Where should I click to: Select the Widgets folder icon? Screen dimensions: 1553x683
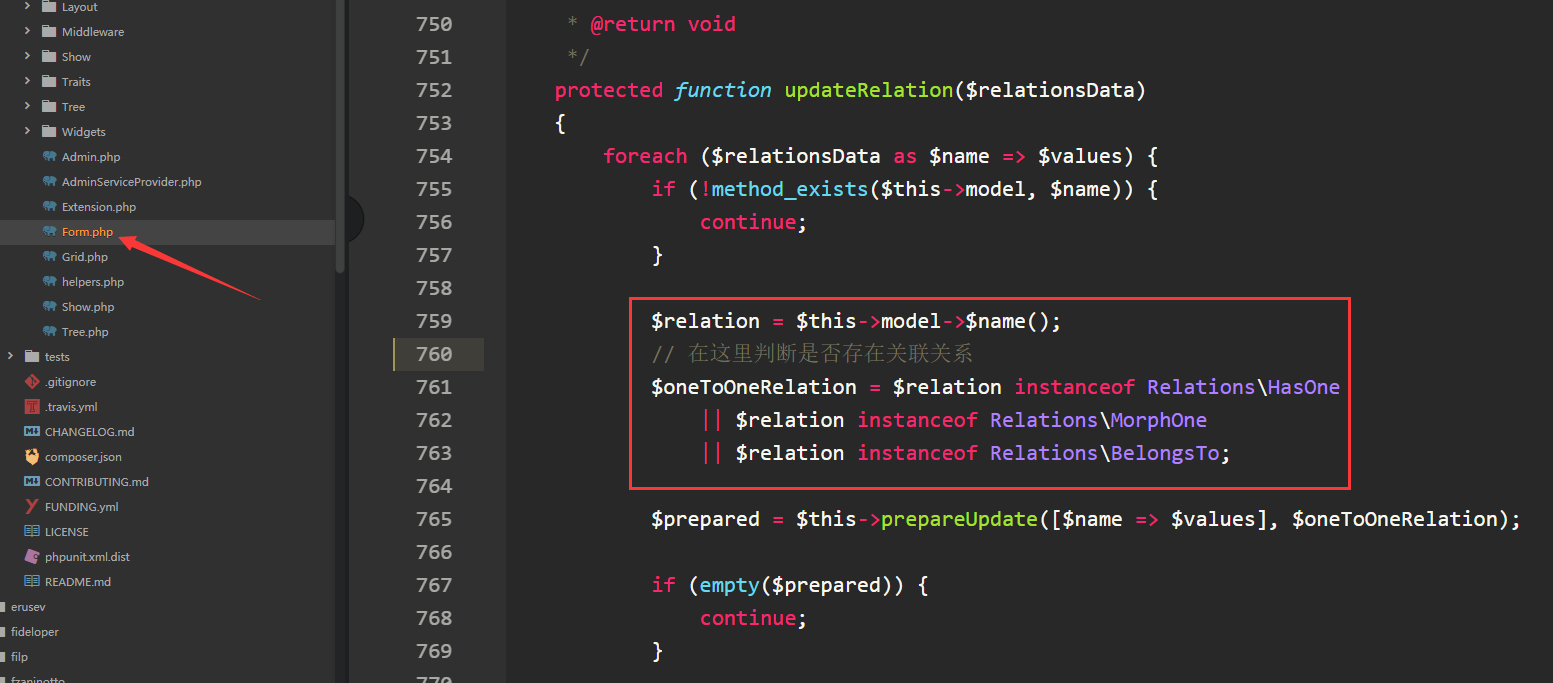coord(49,132)
